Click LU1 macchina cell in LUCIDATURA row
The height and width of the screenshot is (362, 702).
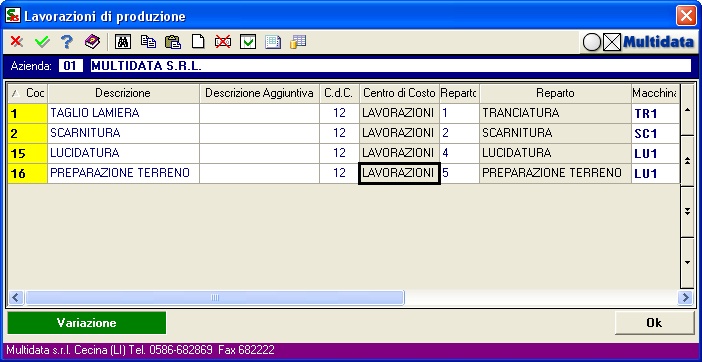[655, 153]
